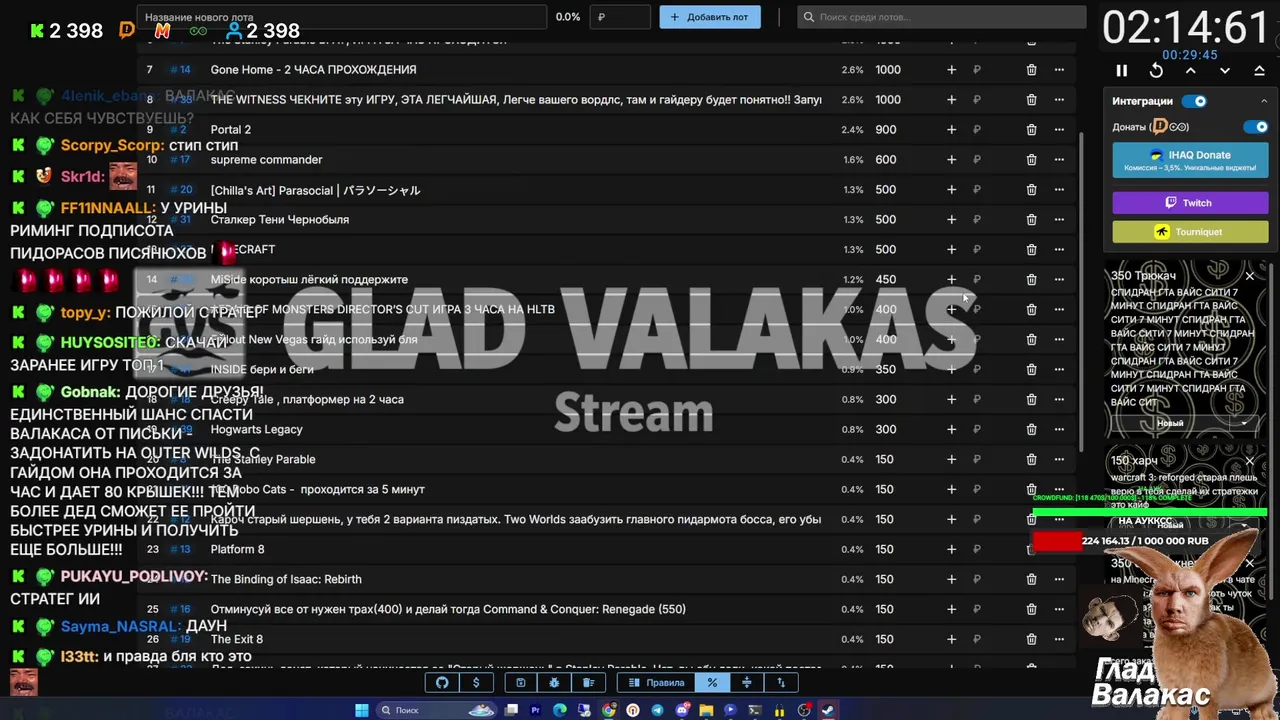Delete the supreme commander lot
1280x720 pixels.
pos(1031,160)
